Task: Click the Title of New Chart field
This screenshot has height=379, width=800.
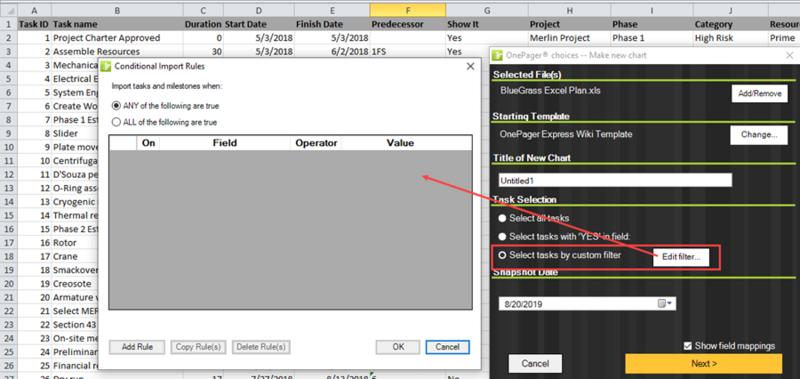Action: click(x=615, y=180)
